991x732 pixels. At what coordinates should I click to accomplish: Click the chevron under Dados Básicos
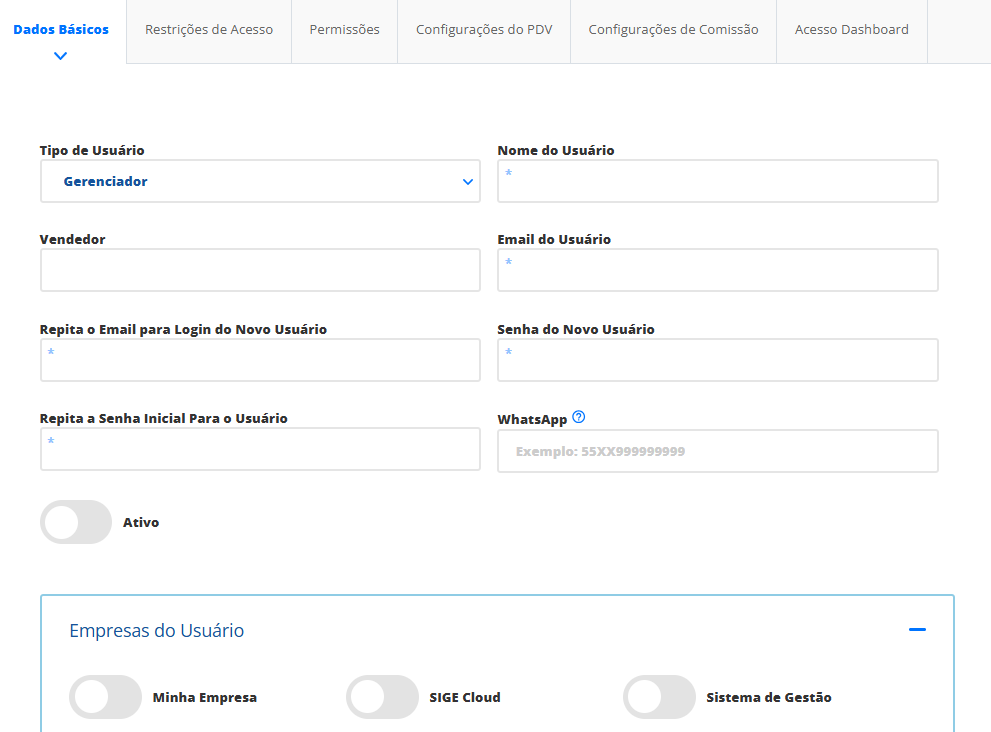[x=61, y=56]
